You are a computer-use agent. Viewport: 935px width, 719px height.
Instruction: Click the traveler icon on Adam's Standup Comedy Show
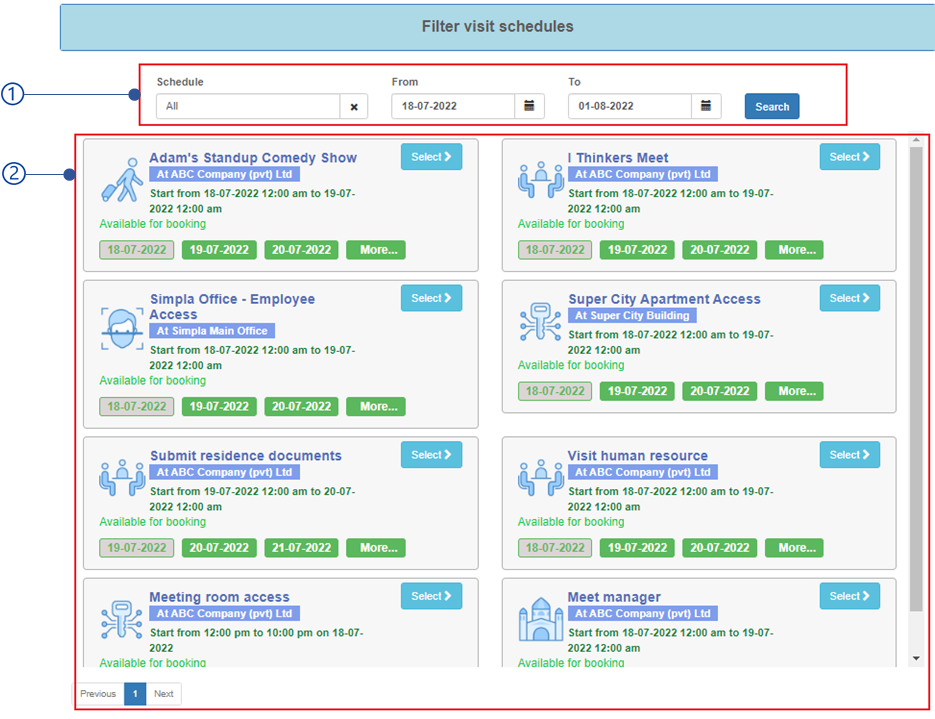[x=122, y=180]
